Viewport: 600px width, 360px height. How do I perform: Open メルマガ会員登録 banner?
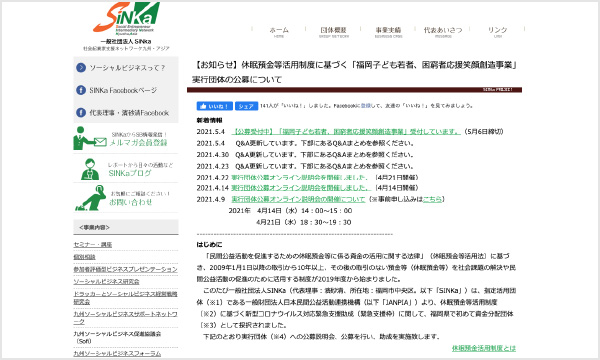tap(139, 143)
